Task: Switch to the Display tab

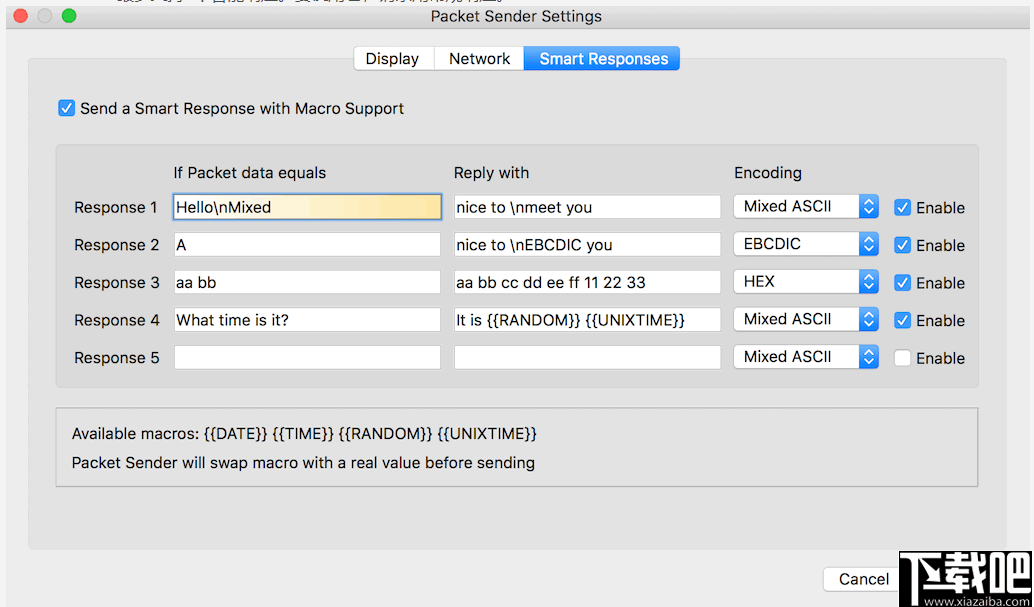Action: (x=393, y=58)
